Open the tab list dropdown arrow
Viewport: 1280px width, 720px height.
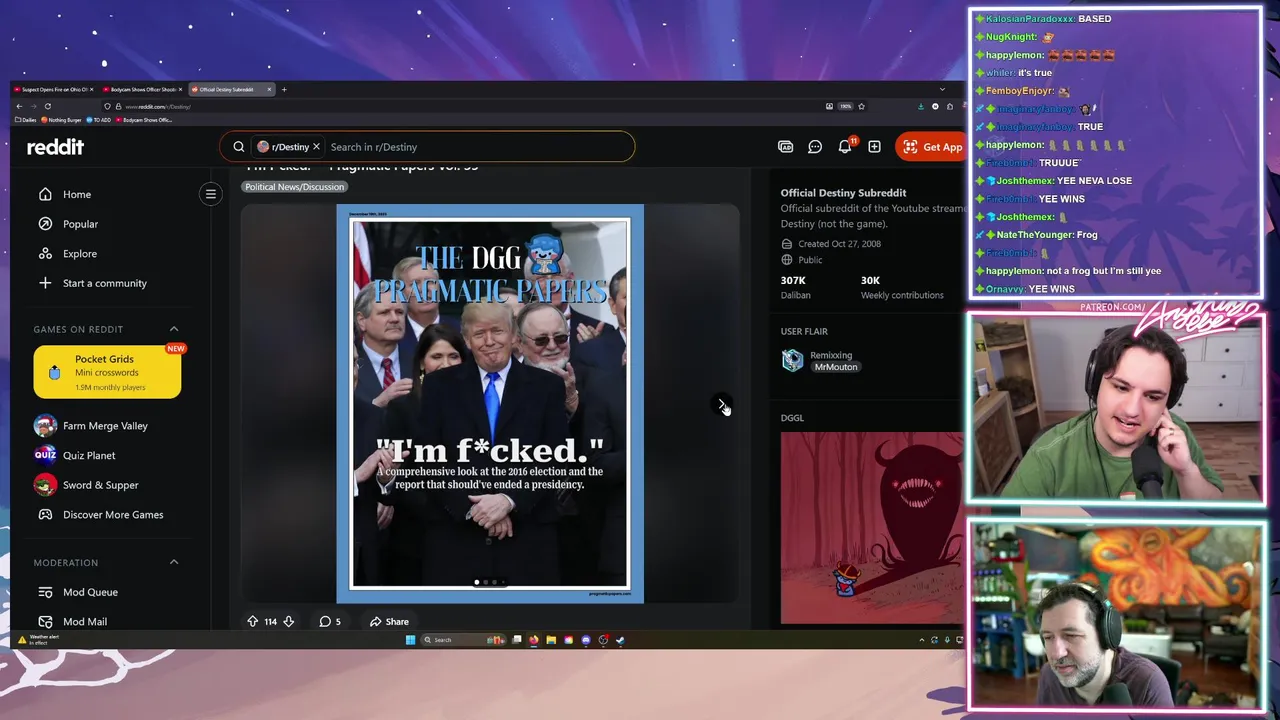(x=941, y=89)
